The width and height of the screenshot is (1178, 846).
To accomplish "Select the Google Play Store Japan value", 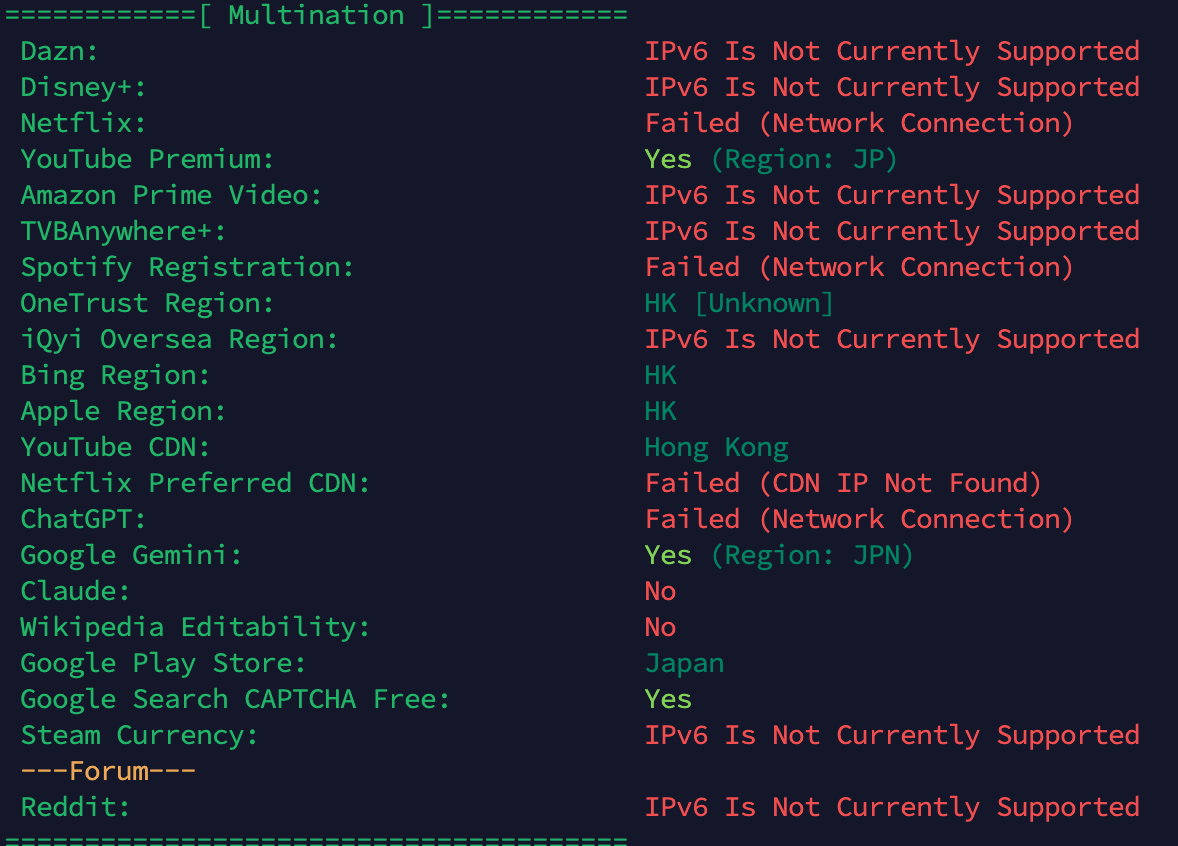I will click(x=684, y=663).
